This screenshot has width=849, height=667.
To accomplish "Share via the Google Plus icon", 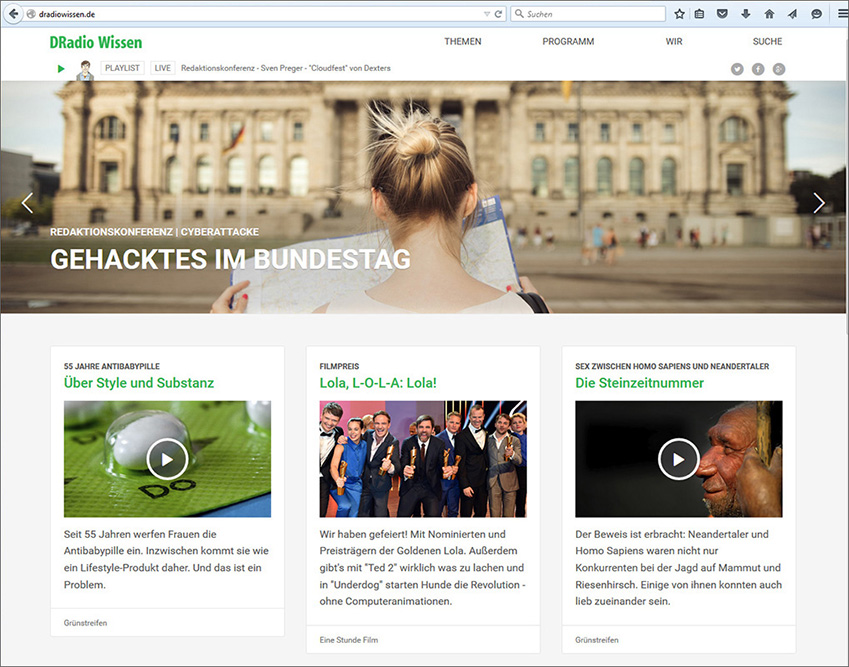I will click(x=779, y=69).
